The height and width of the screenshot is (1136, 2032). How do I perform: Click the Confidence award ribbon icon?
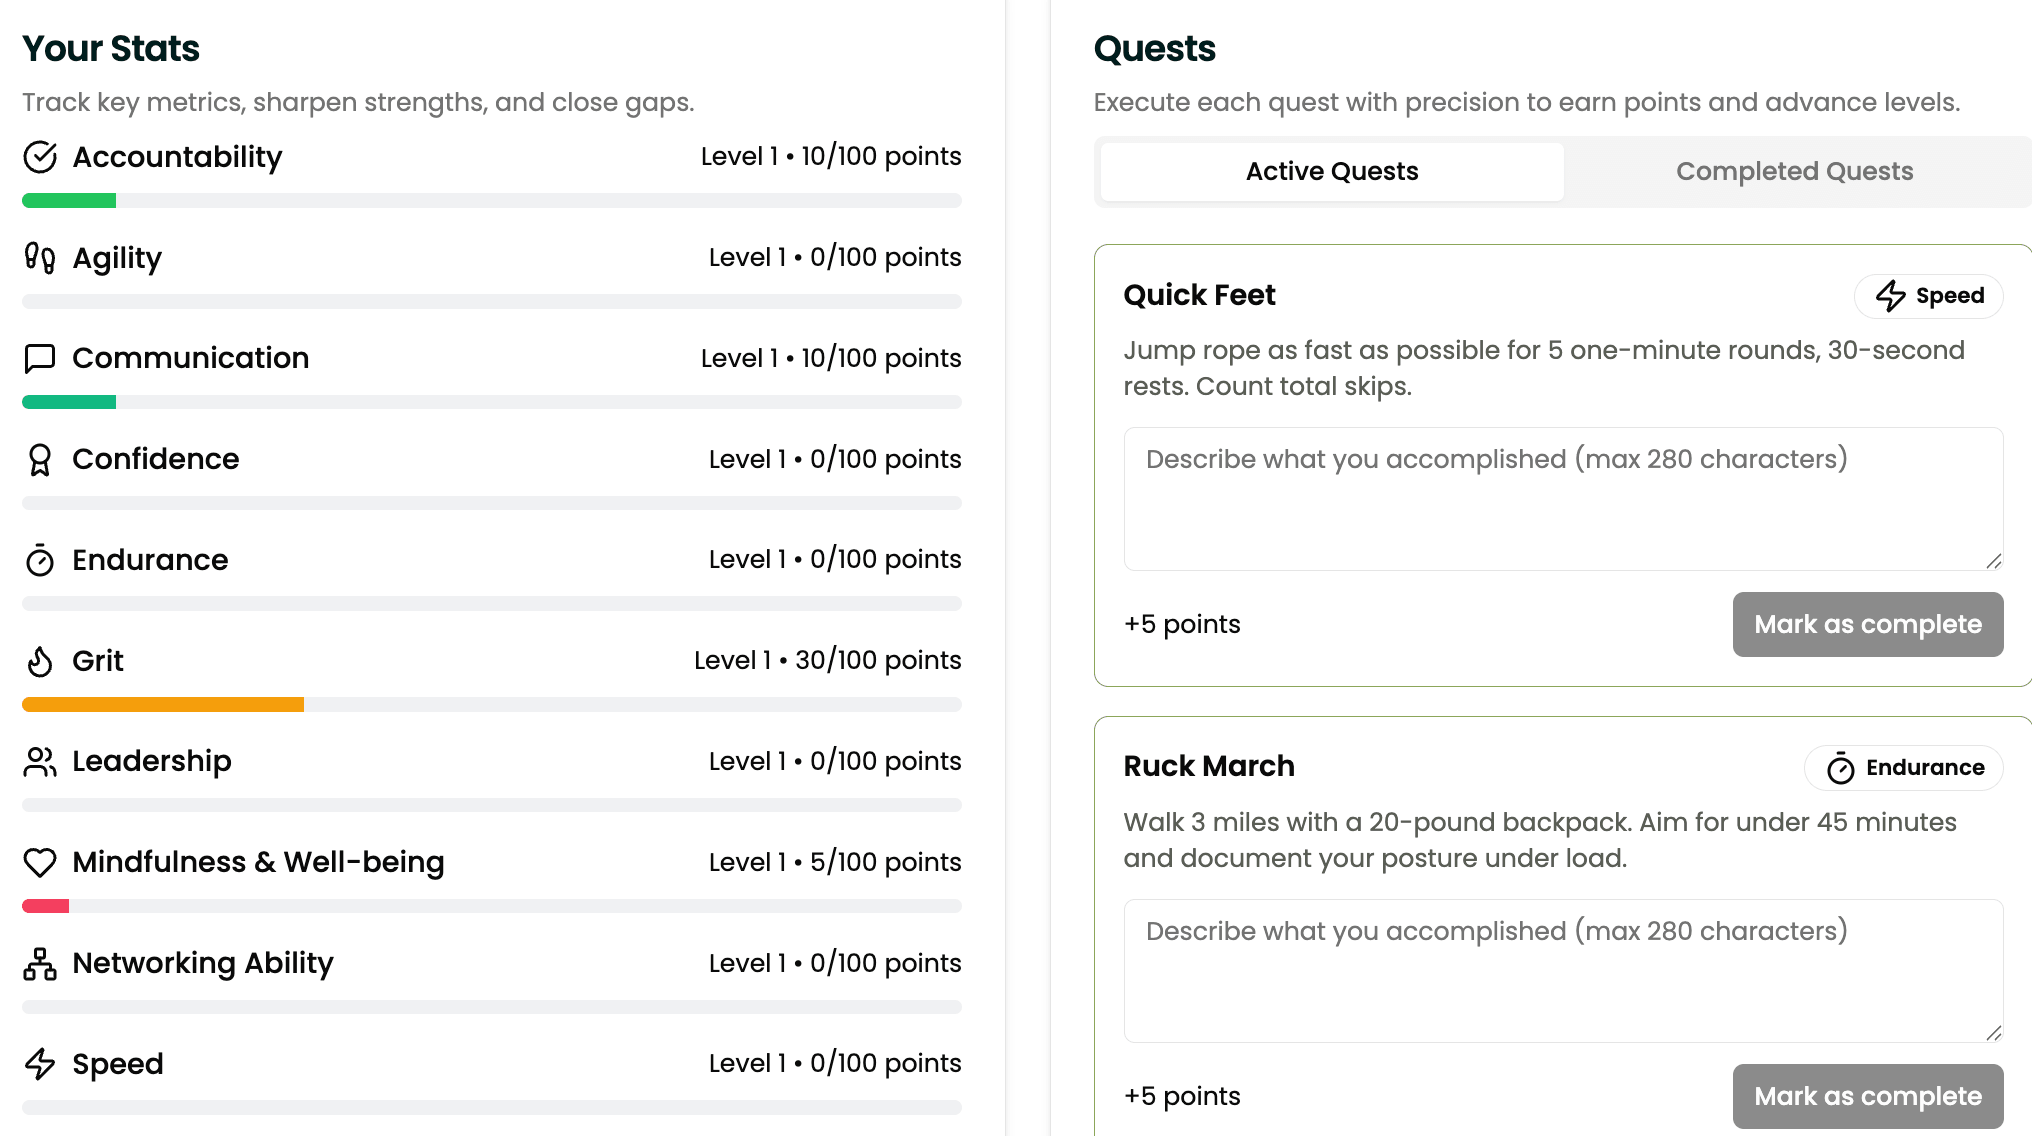[40, 459]
